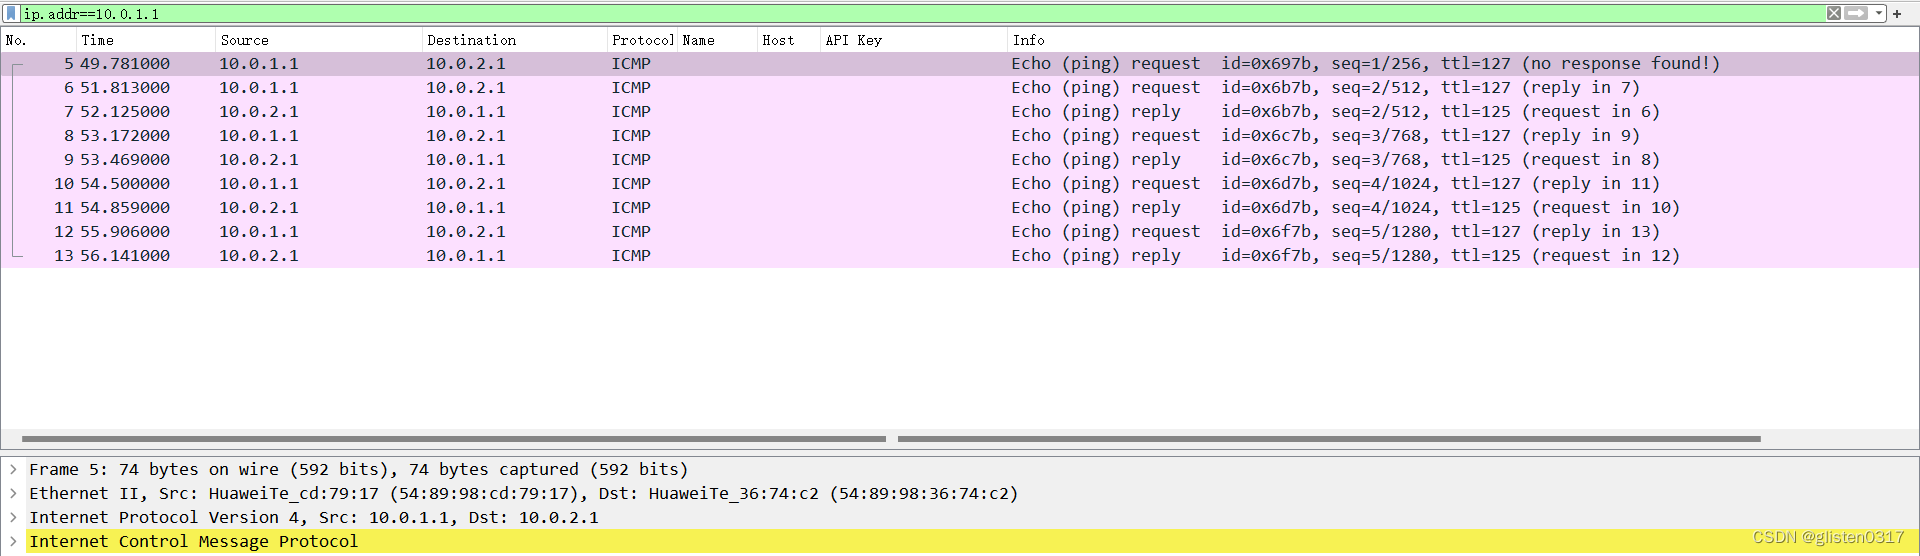Click the packet list horizontal scrollbar right segment
Image resolution: width=1920 pixels, height=556 pixels.
(x=1329, y=439)
